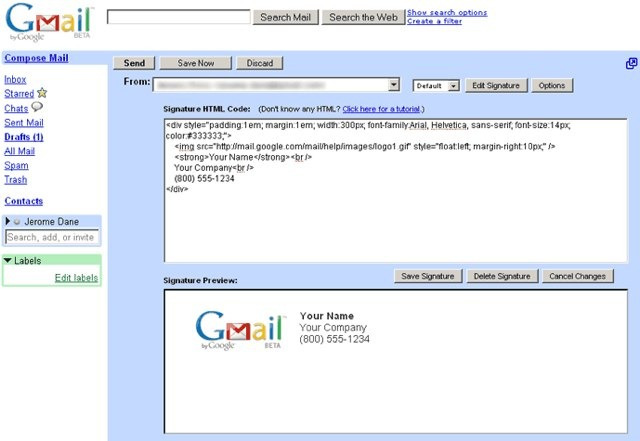Viewport: 640px width, 441px height.
Task: Click Save Signature button
Action: point(428,276)
